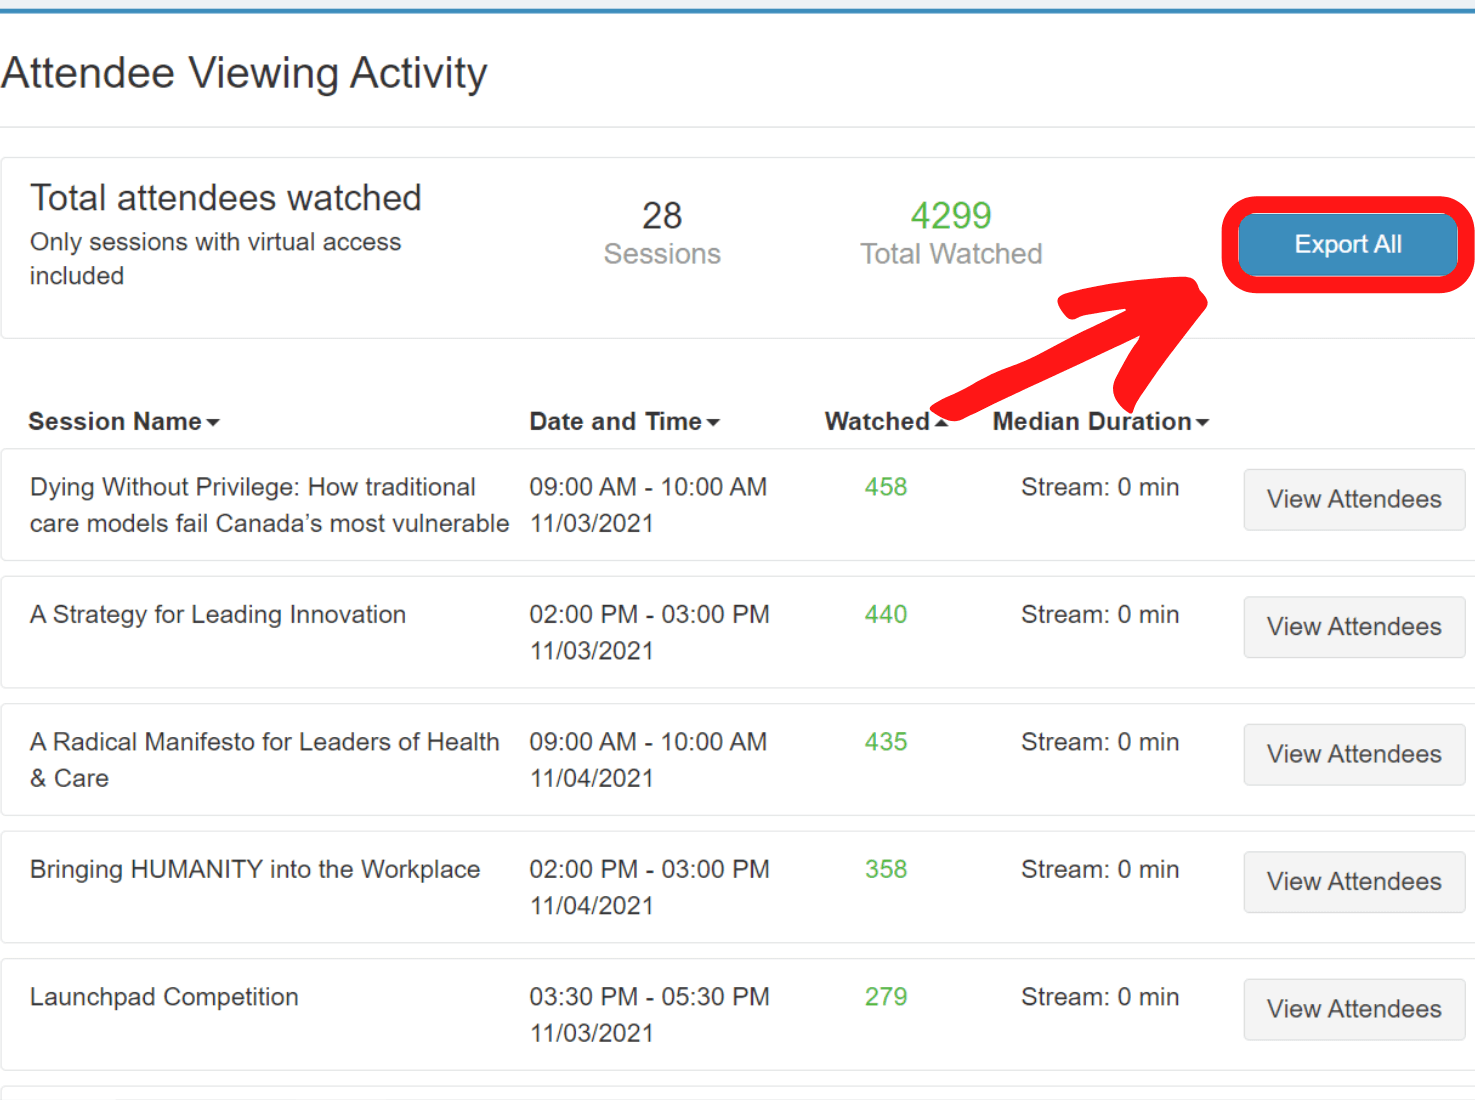View attendees for A Radical Manifesto session
Image resolution: width=1475 pixels, height=1100 pixels.
(1353, 754)
